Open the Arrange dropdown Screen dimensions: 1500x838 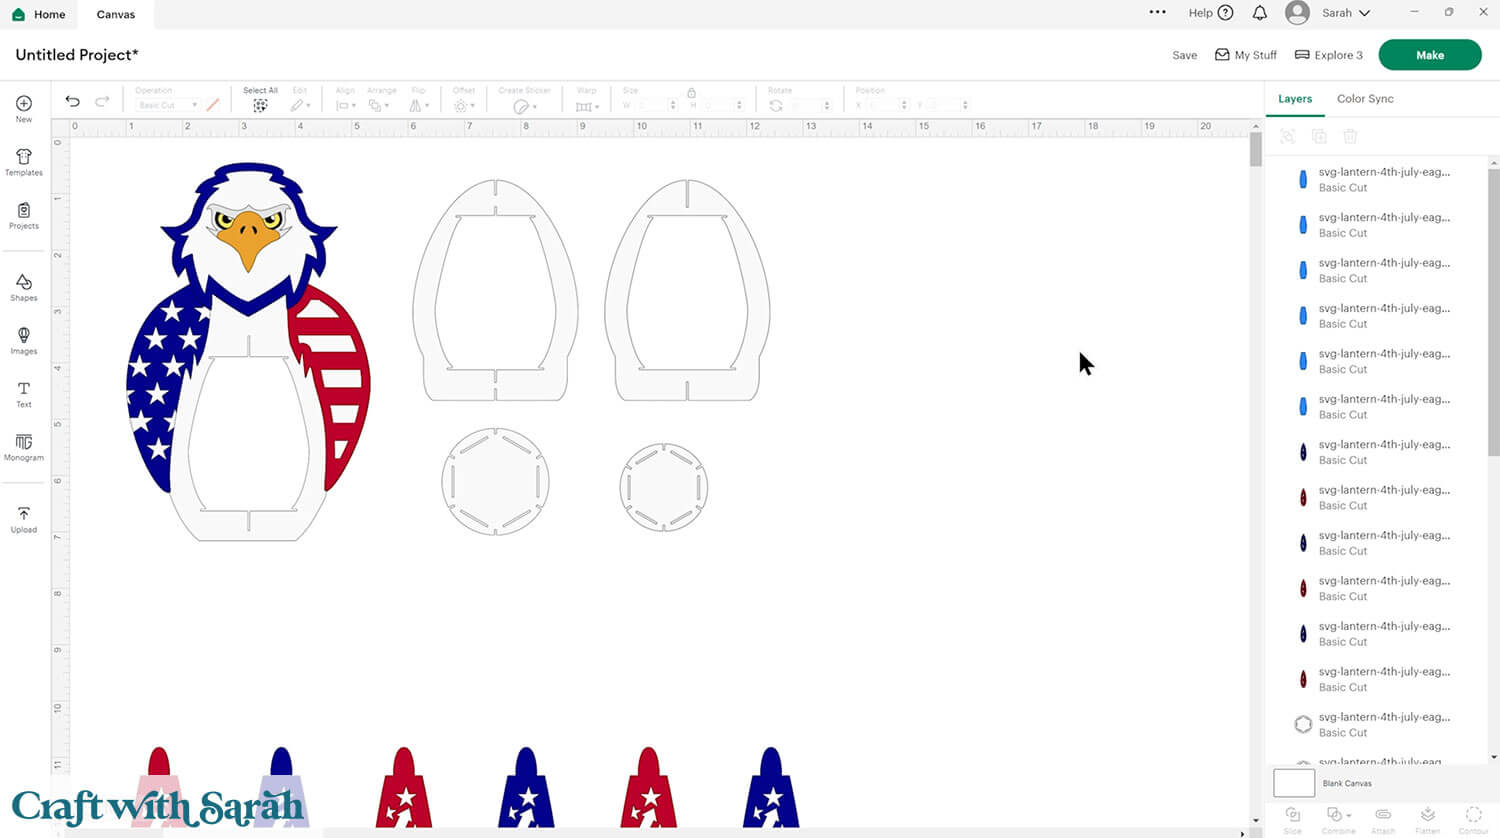(379, 105)
